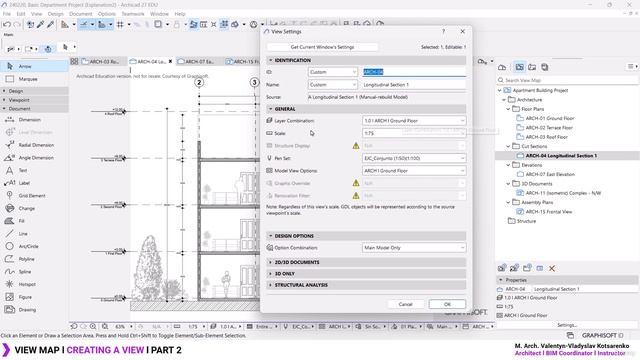Select the Polyline tool
Screen dimensions: 640x360
(x=34, y=259)
